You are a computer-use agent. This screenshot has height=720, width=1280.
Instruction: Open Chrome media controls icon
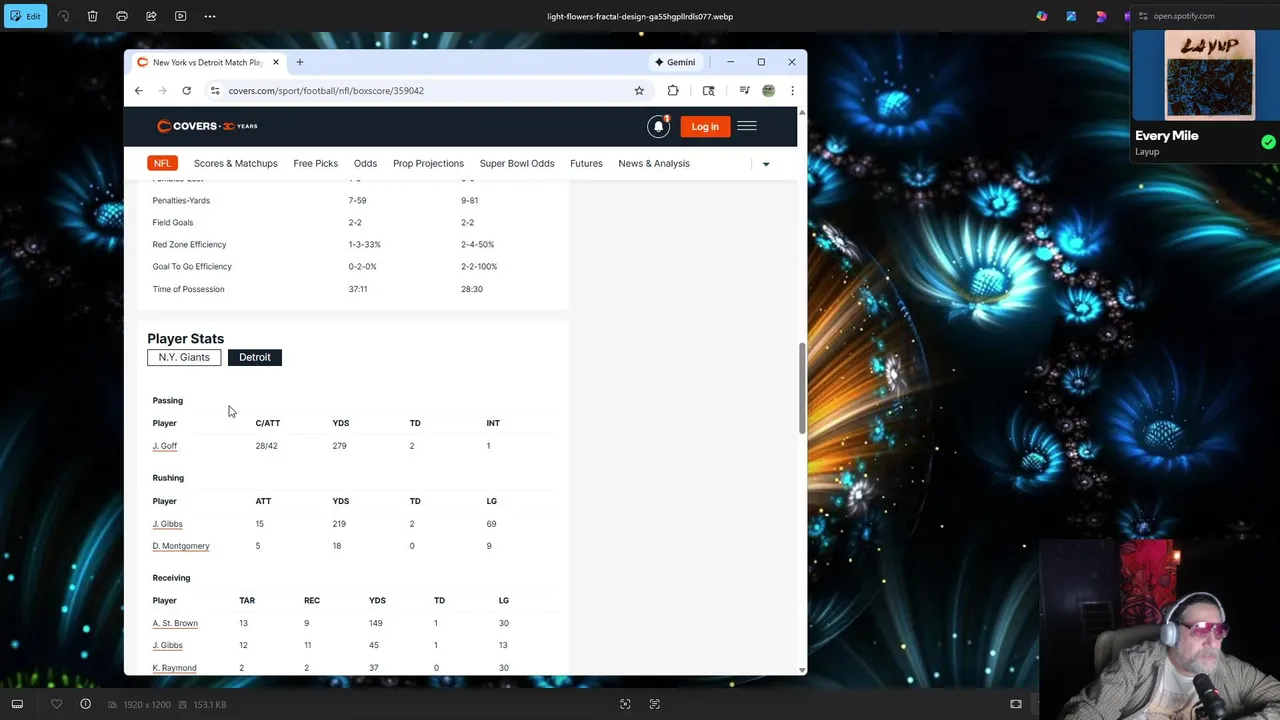(x=744, y=90)
